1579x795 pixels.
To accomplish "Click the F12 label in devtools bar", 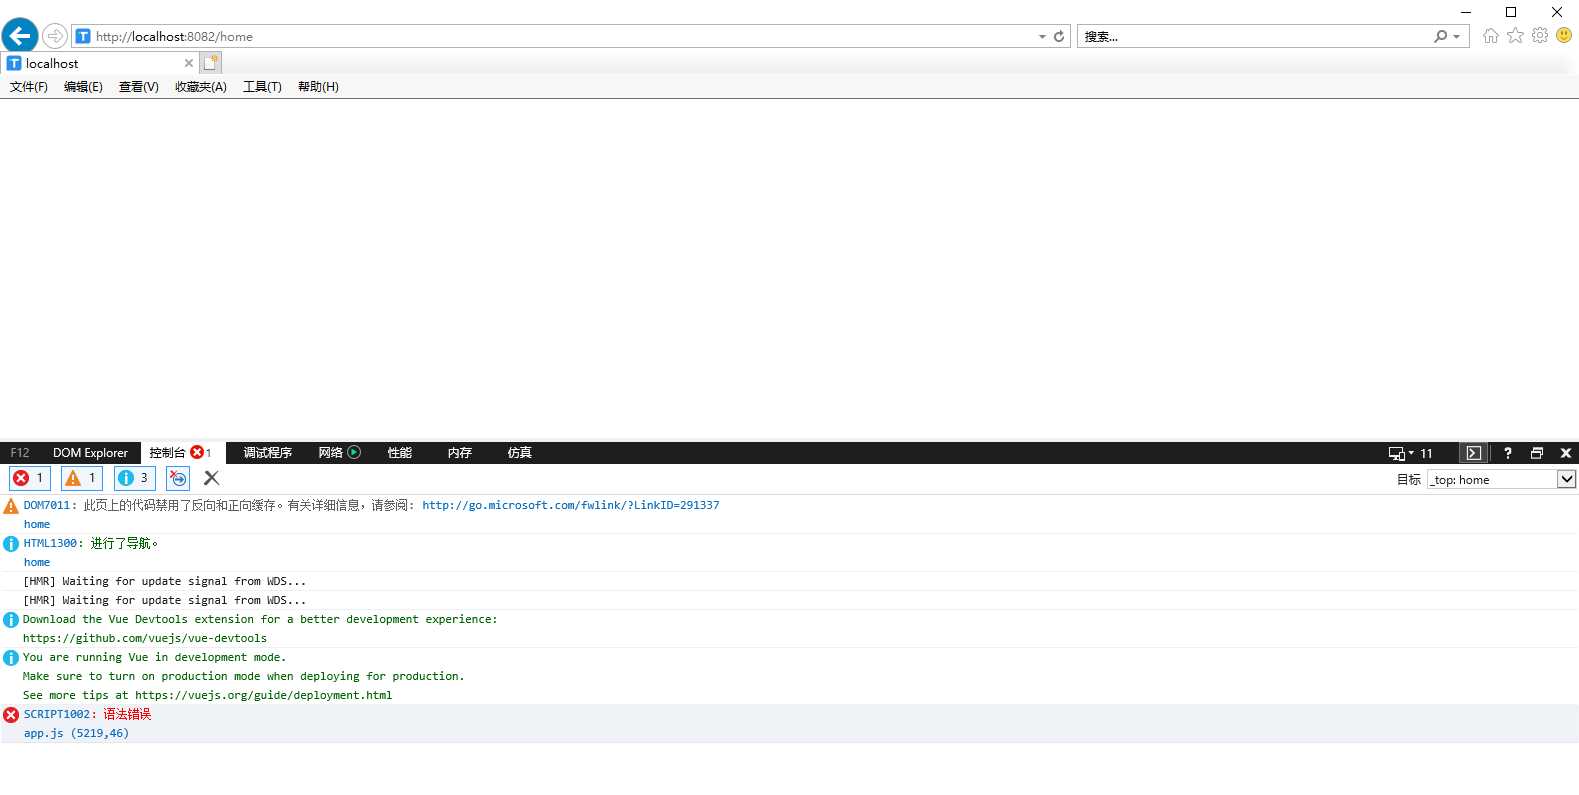I will pos(20,453).
